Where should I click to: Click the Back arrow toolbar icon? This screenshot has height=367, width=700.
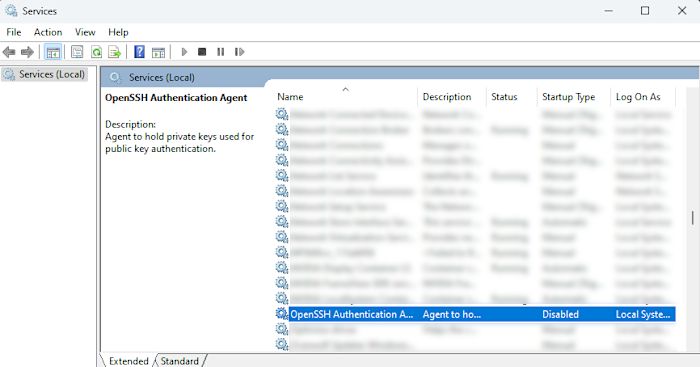point(9,52)
